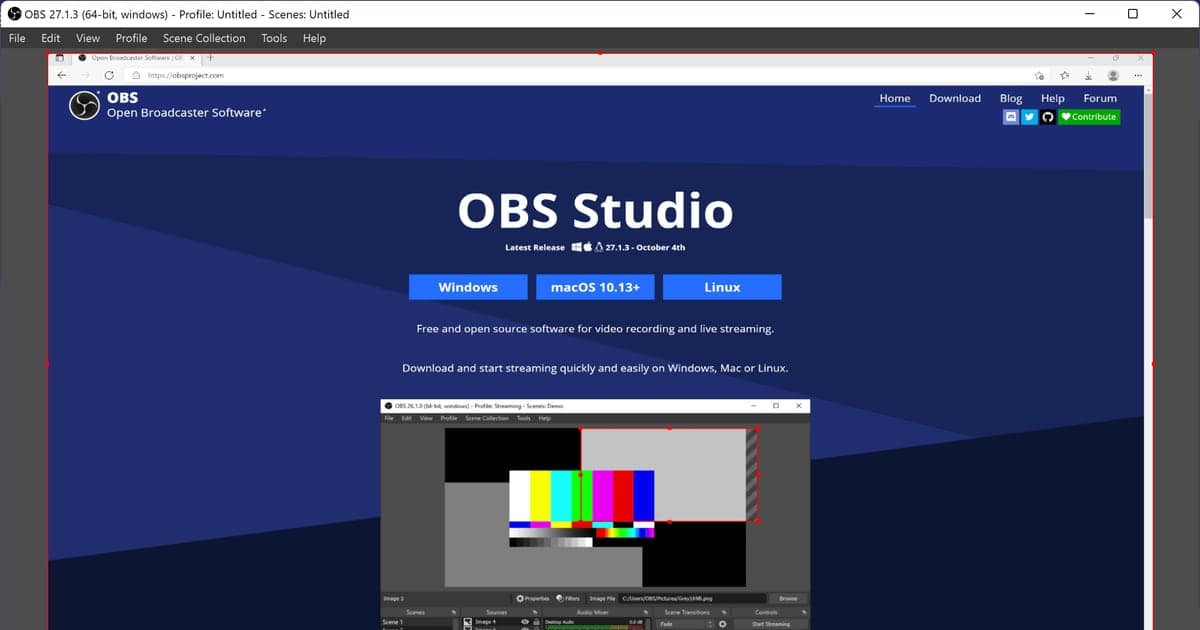The width and height of the screenshot is (1200, 630).
Task: Click the OBS Studio heading text
Action: (x=595, y=211)
